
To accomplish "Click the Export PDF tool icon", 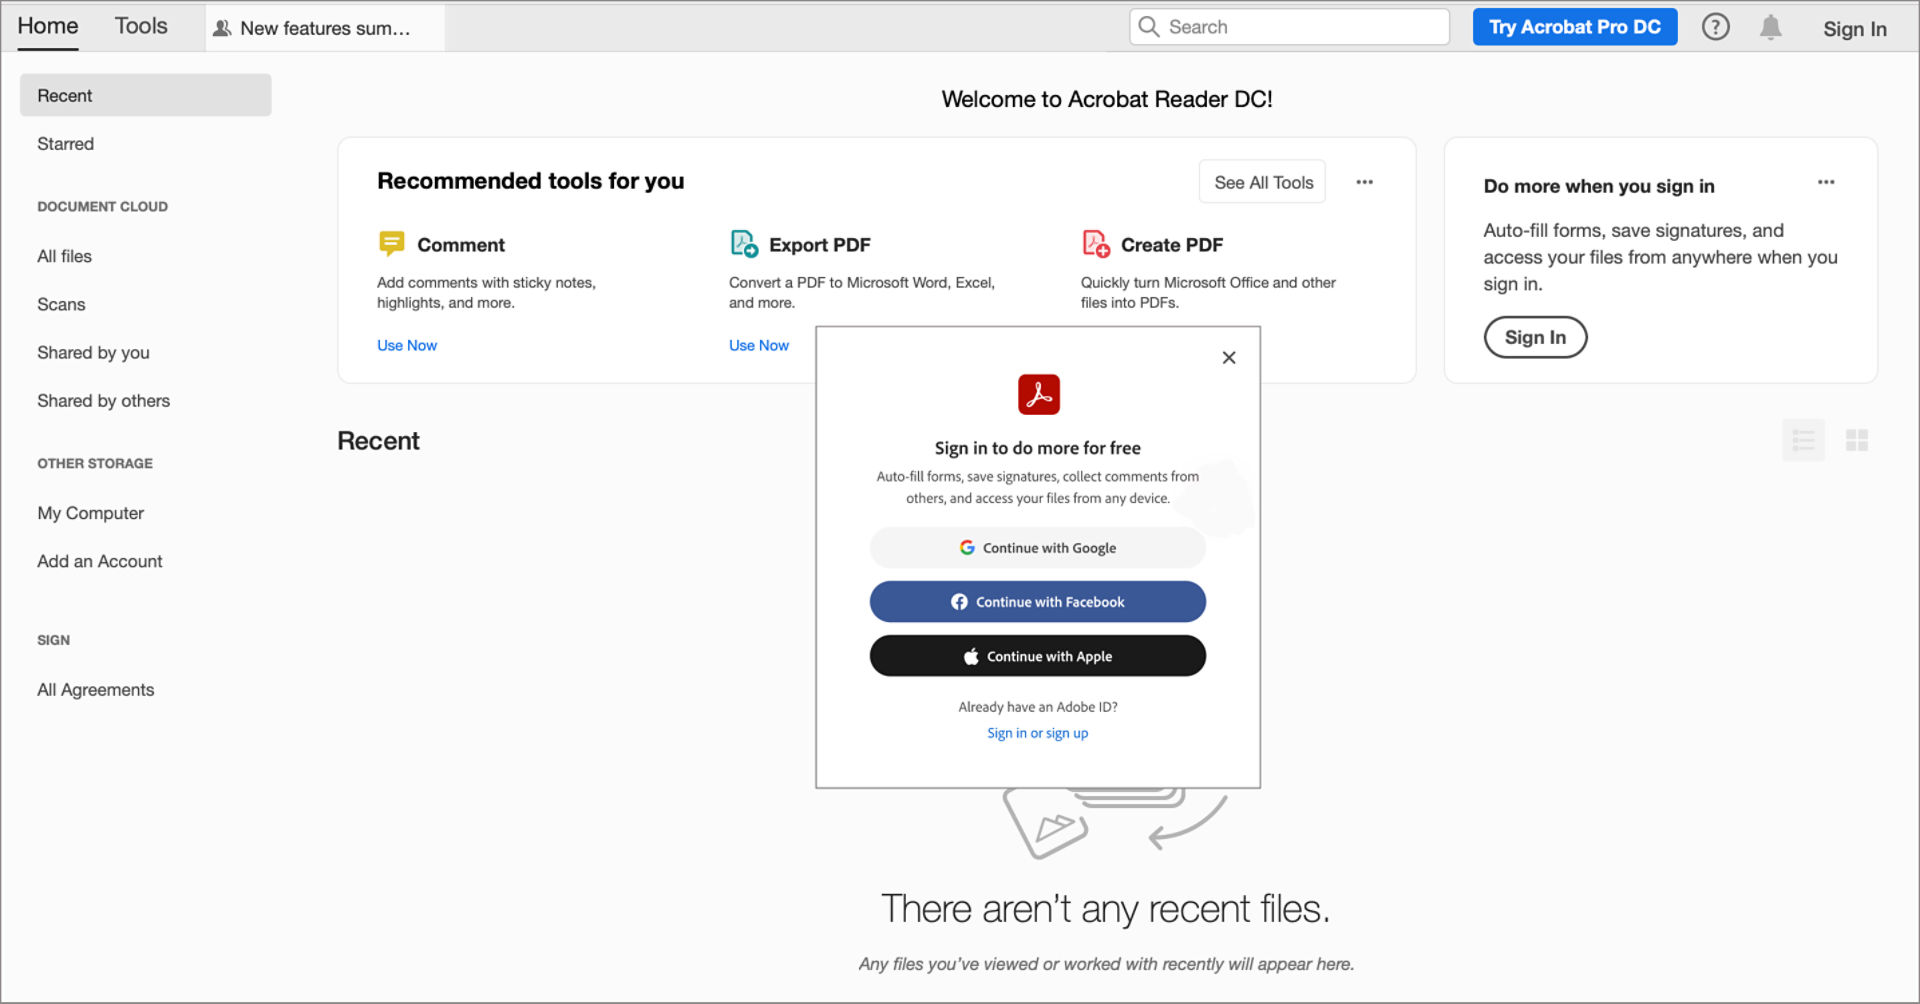I will coord(743,243).
